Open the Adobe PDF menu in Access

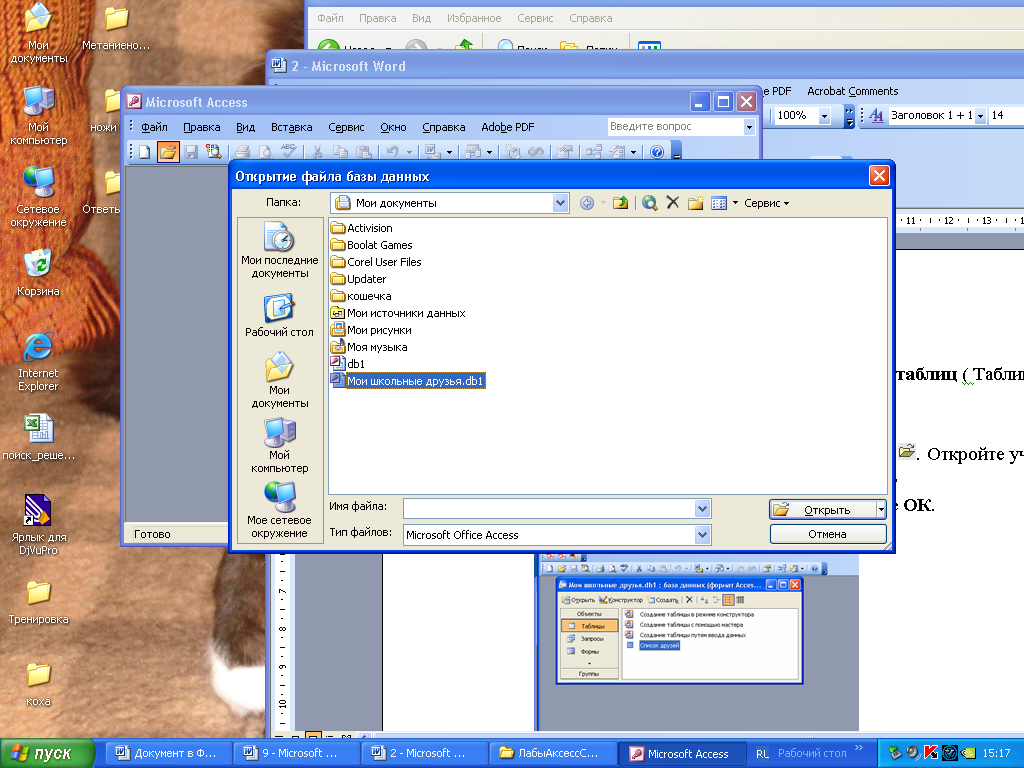507,127
